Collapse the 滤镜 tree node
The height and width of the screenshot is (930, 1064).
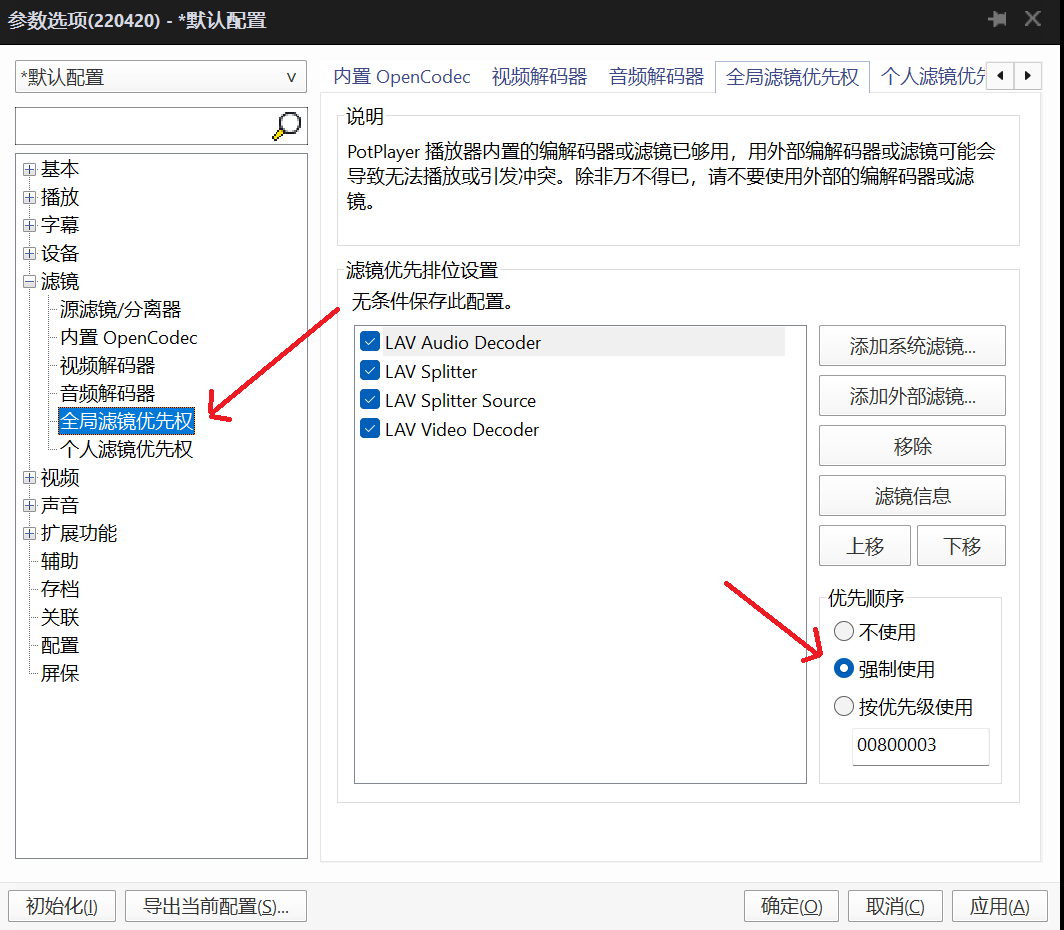[x=29, y=282]
